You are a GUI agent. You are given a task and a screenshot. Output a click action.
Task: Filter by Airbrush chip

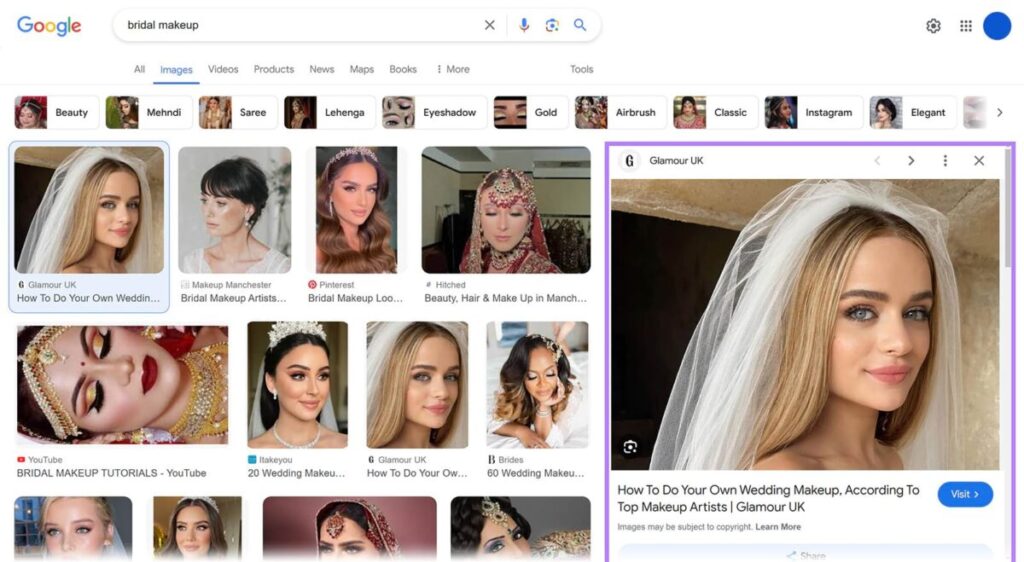click(620, 112)
